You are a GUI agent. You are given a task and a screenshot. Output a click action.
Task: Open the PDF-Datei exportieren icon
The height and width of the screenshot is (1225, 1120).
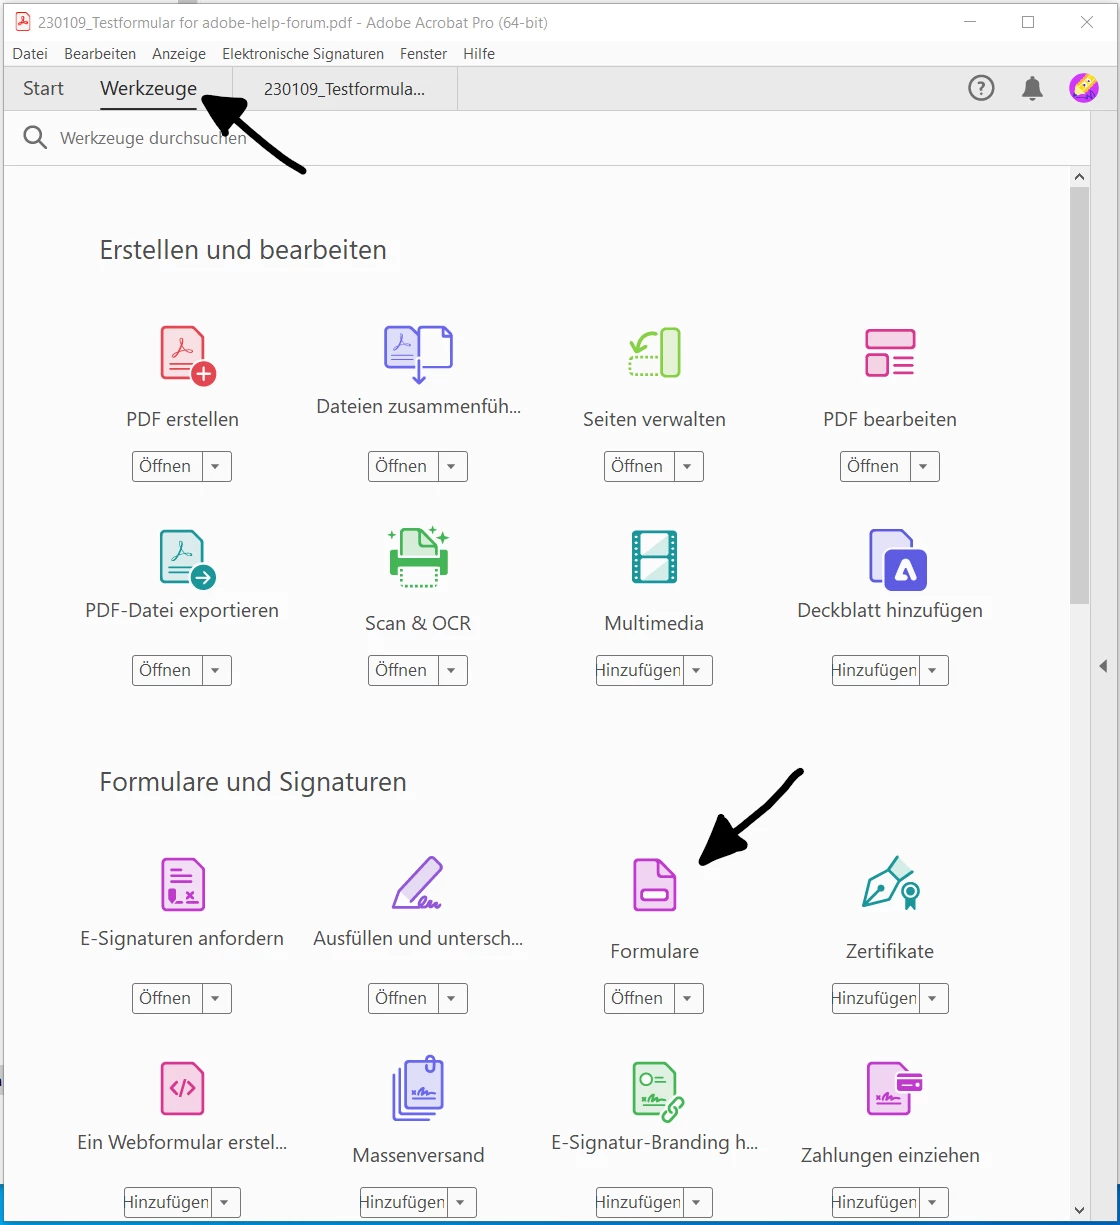click(x=188, y=559)
